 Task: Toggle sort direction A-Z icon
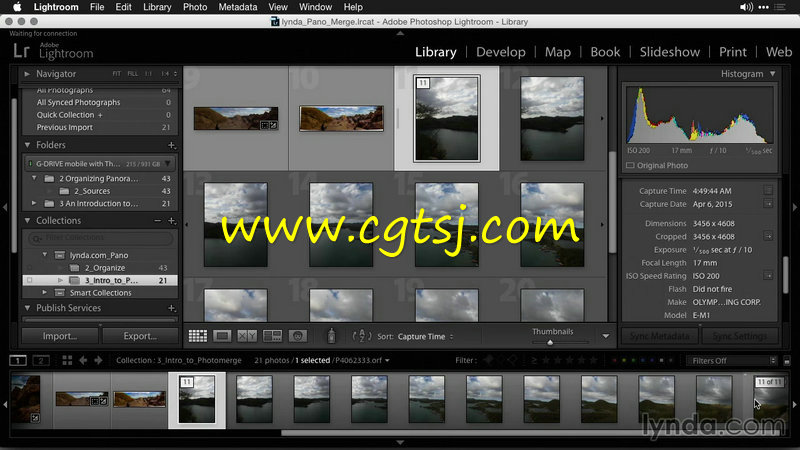click(361, 336)
